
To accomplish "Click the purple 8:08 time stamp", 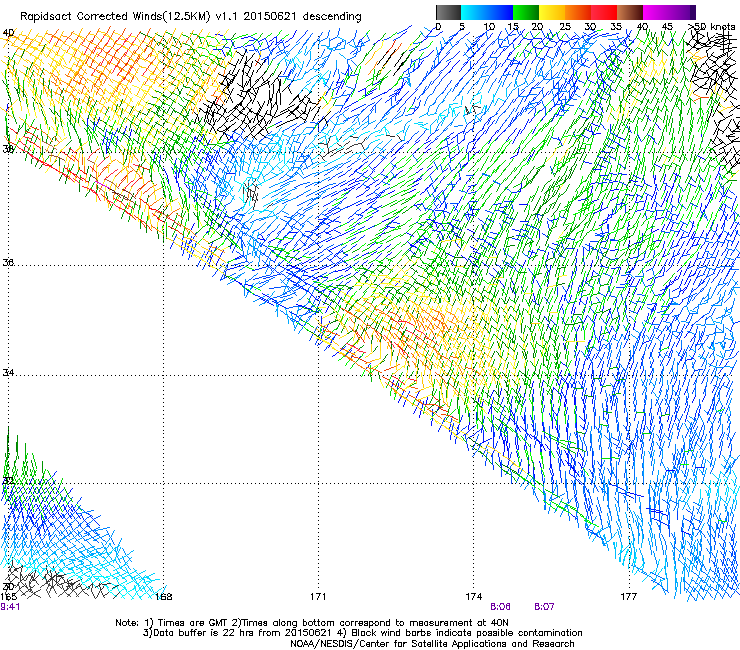I will [x=500, y=607].
